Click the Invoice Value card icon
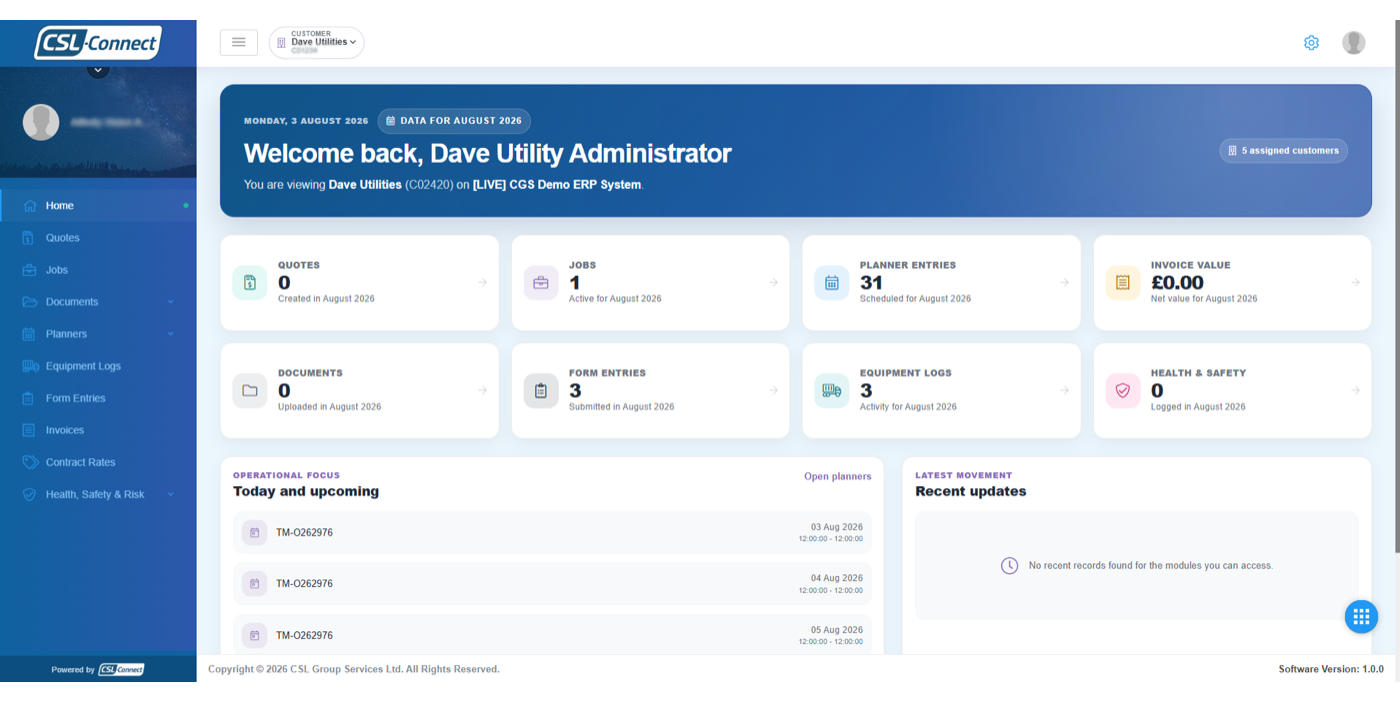 click(1122, 283)
